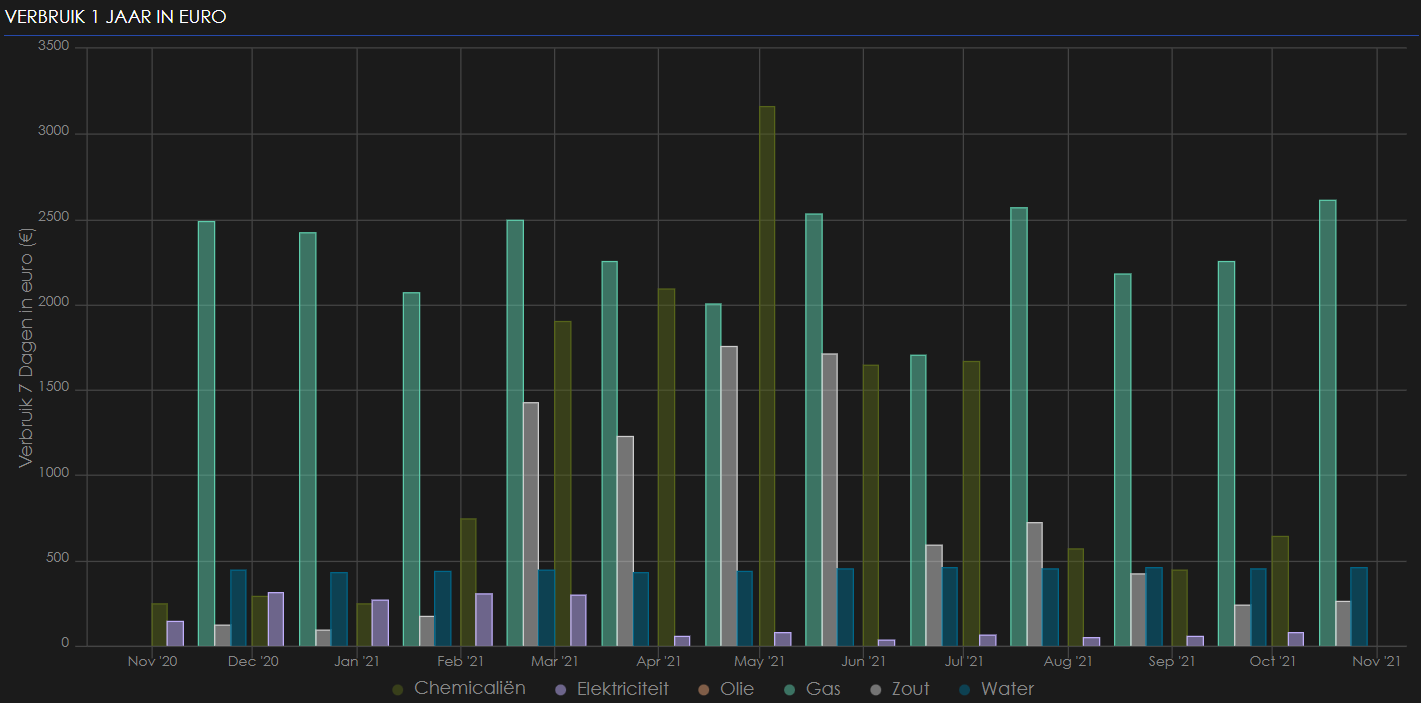The width and height of the screenshot is (1421, 703).
Task: Hide the Elektriciteit series via its legend entry
Action: [x=622, y=689]
